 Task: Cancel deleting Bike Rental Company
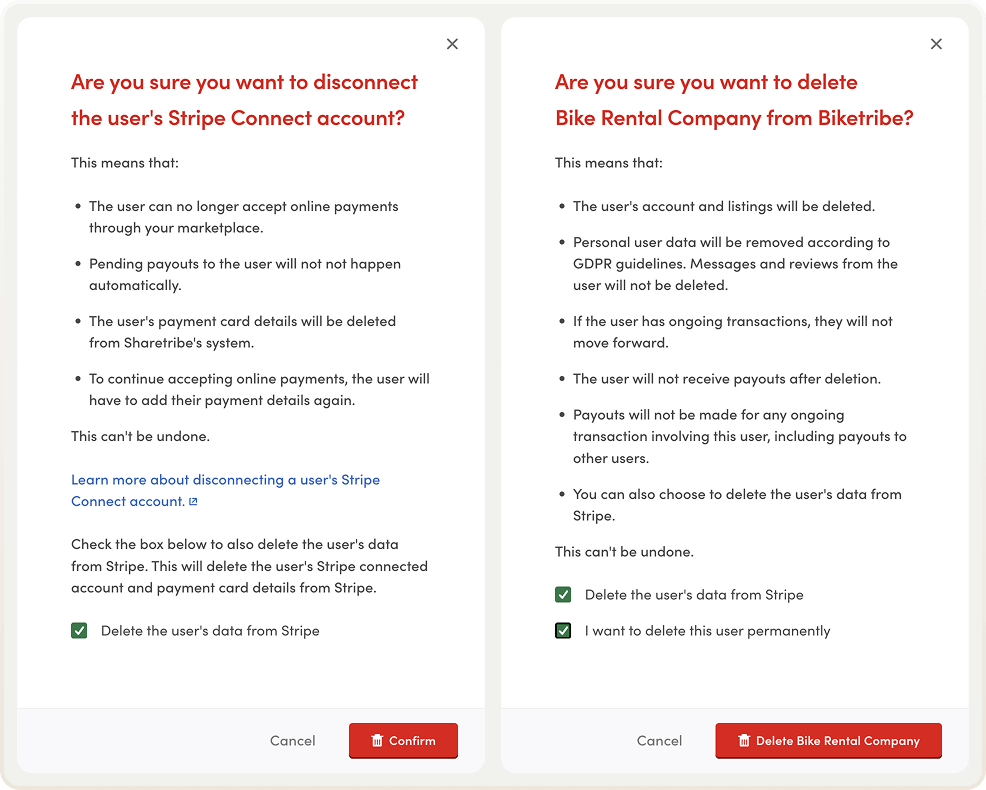point(659,741)
